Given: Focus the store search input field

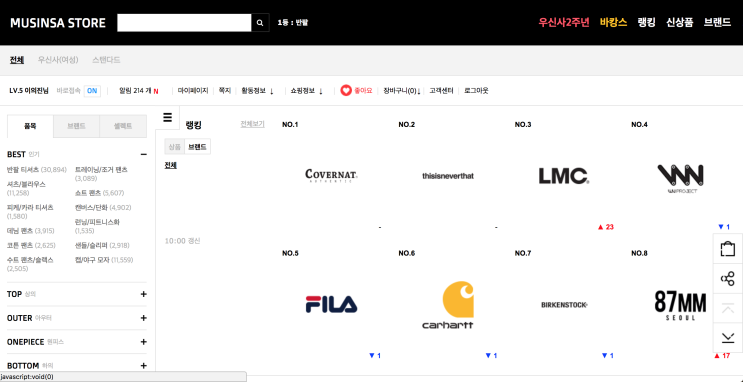Looking at the screenshot, I should pyautogui.click(x=184, y=23).
